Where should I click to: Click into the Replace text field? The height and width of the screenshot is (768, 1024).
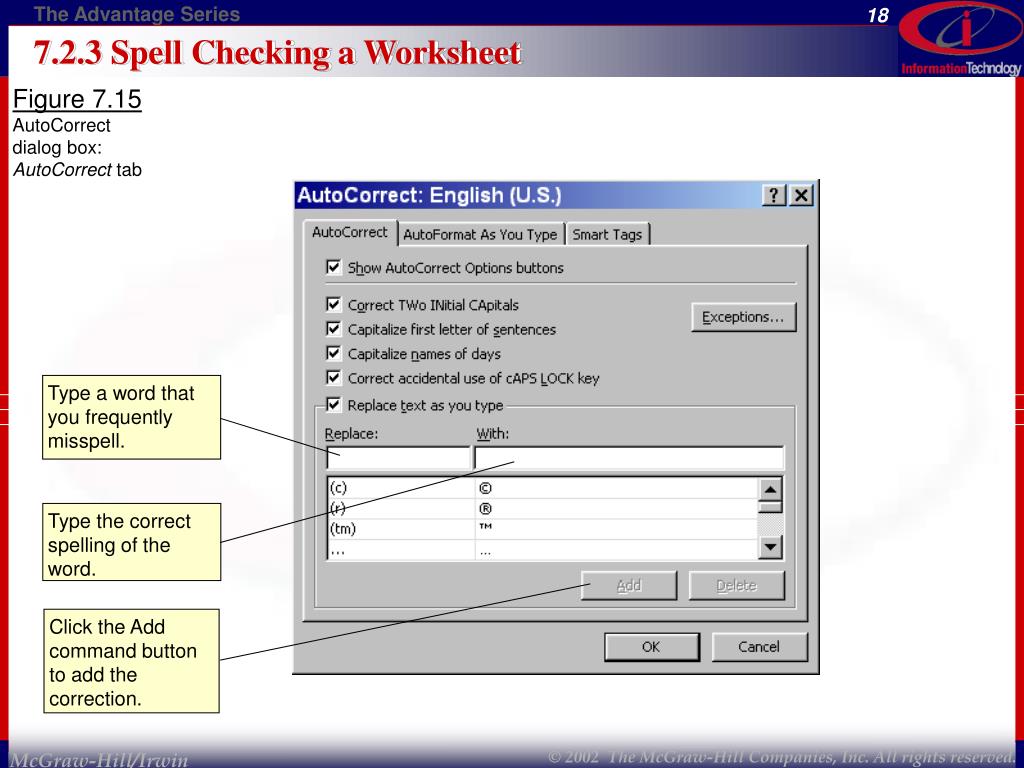[x=398, y=458]
